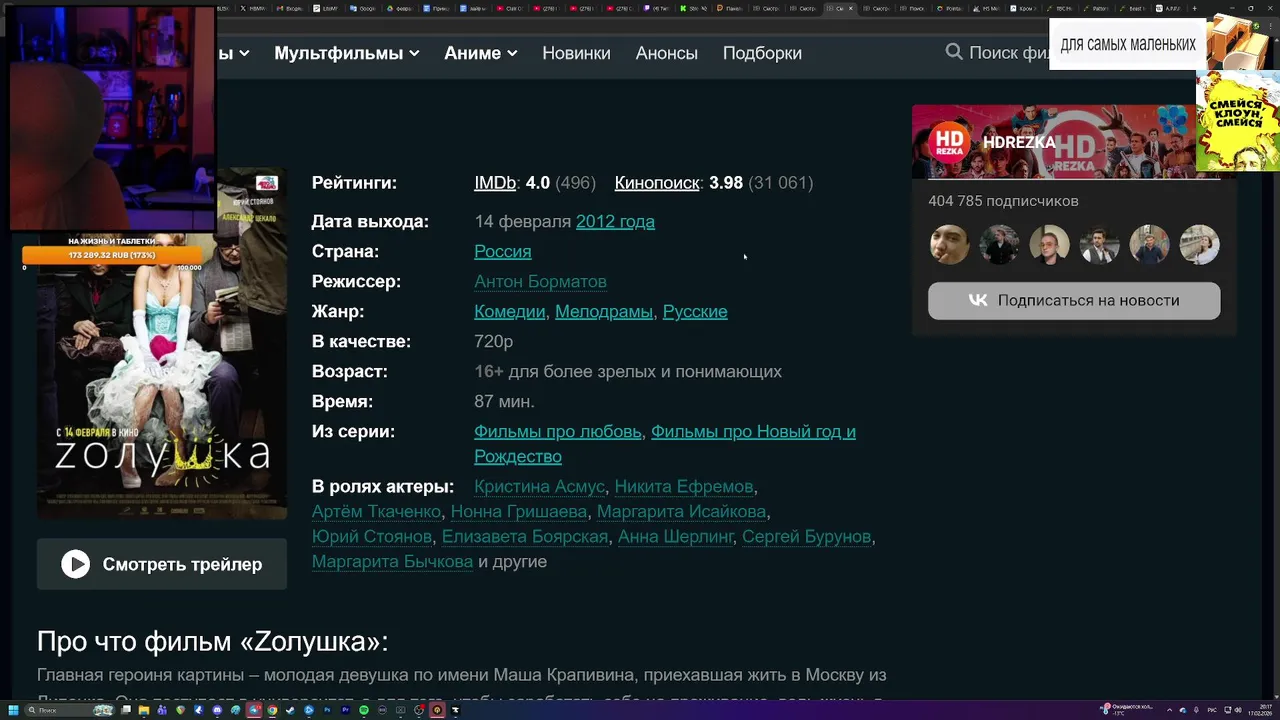1280x720 pixels.
Task: Open Discord from the taskbar
Action: coord(217,710)
